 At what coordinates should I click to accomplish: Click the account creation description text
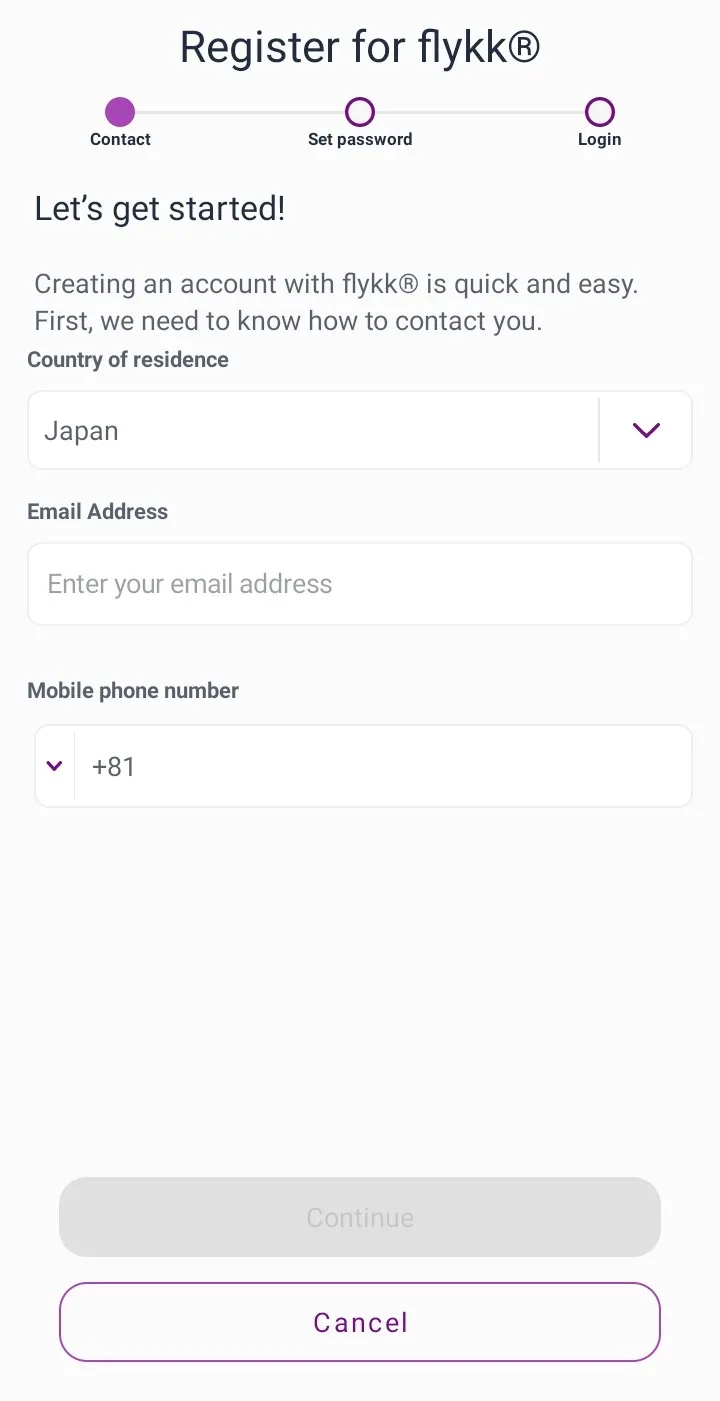tap(336, 303)
